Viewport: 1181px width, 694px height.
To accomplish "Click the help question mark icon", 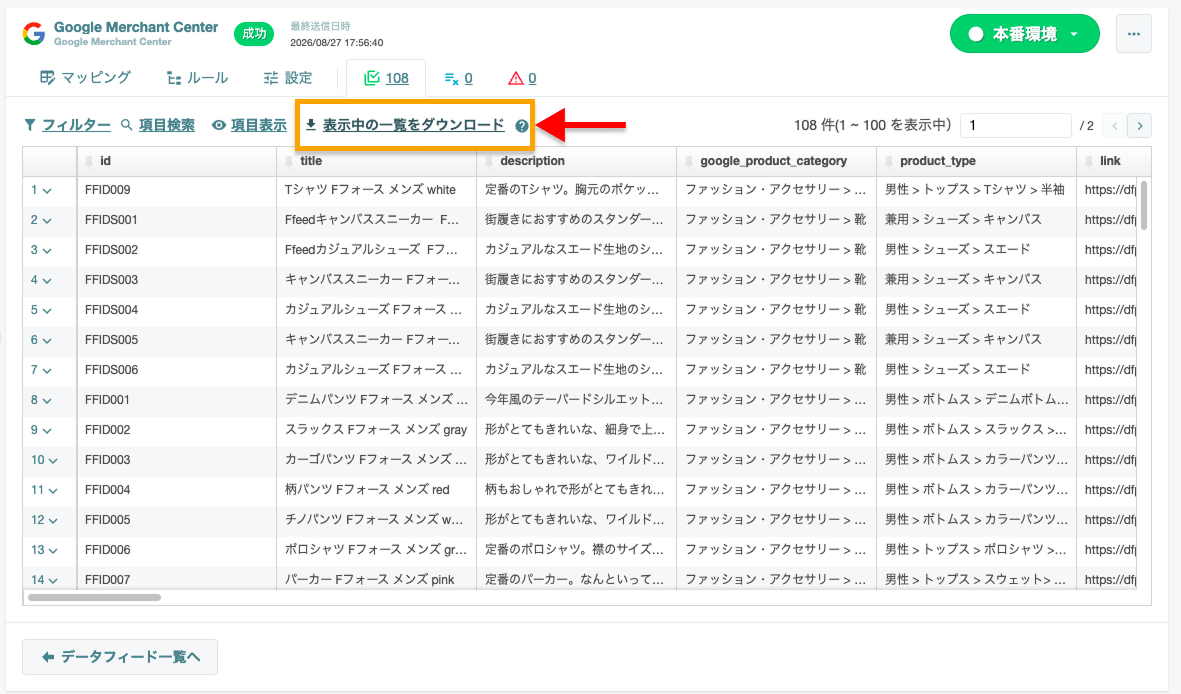I will 521,126.
